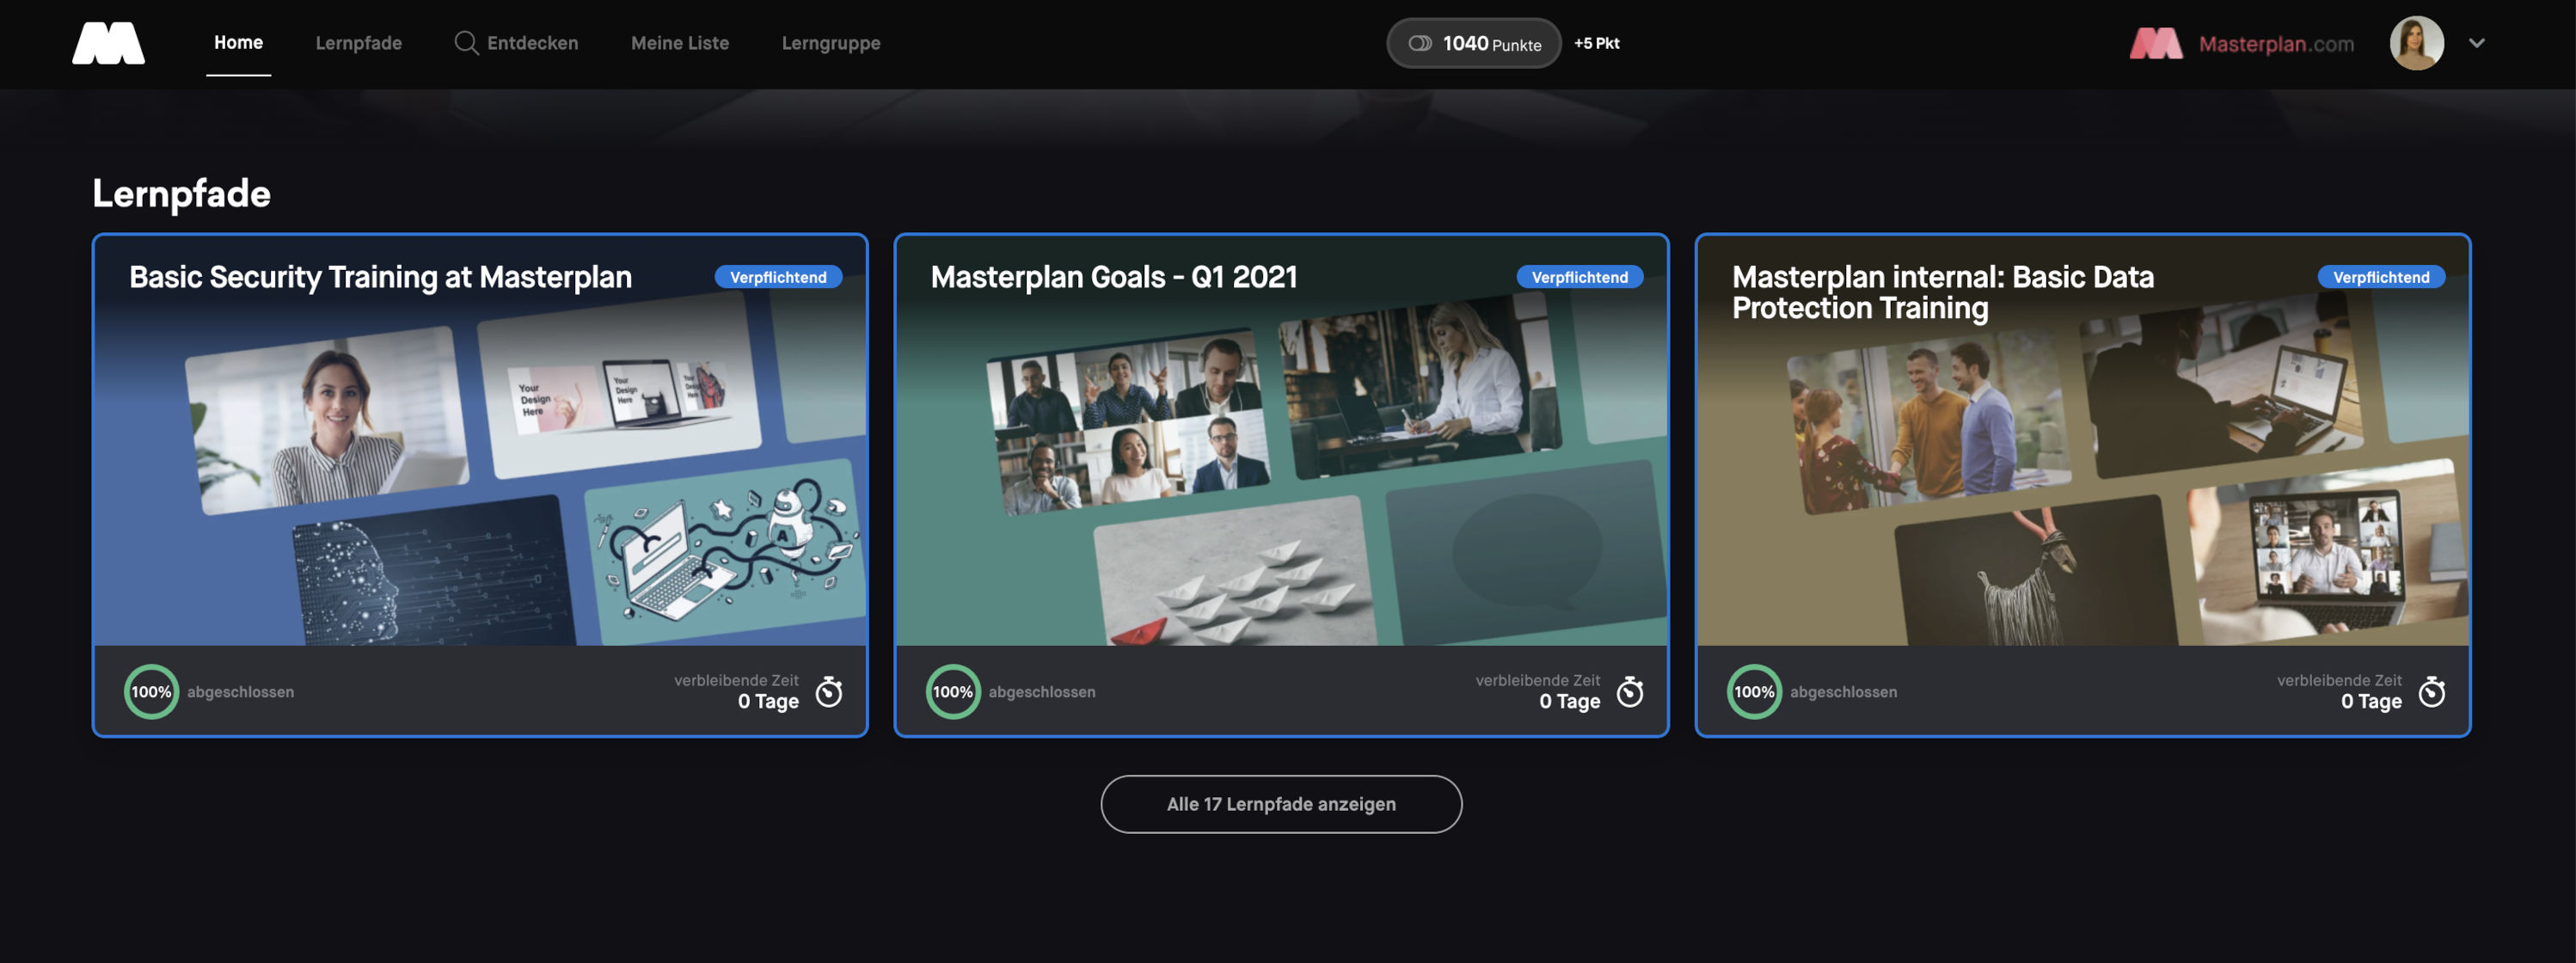Click Alle 17 Lernpfade anzeigen button
Viewport: 2576px width, 963px height.
pyautogui.click(x=1280, y=803)
